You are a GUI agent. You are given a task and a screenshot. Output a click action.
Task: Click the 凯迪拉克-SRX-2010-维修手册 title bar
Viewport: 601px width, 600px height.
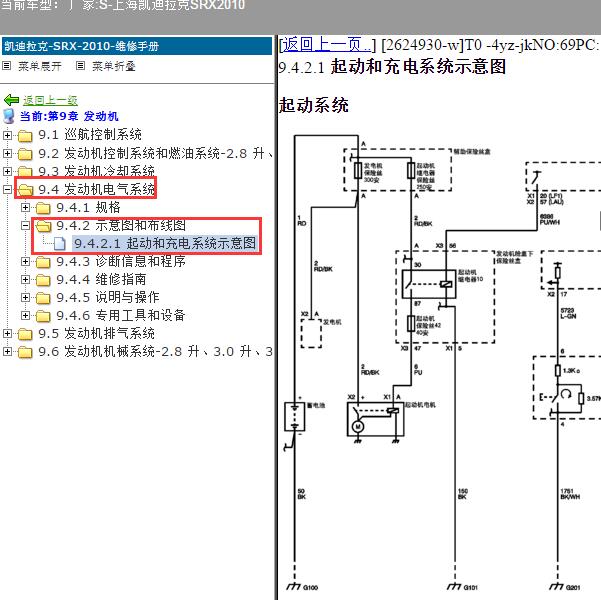pyautogui.click(x=137, y=46)
